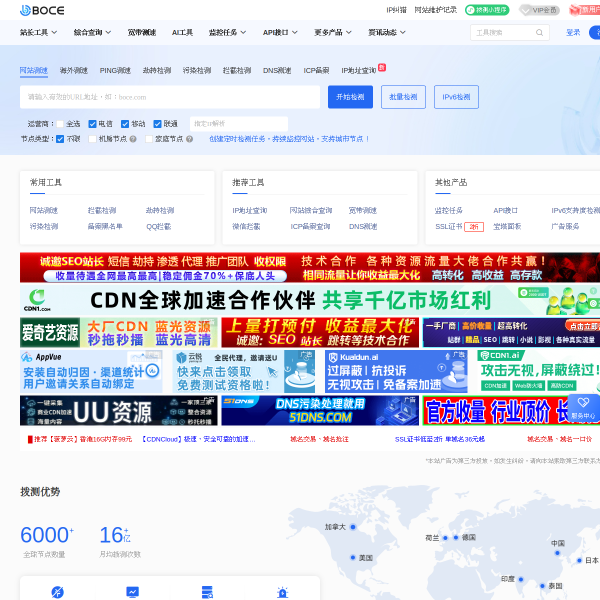Expand the 综合查询 dropdown menu
600x600 pixels.
click(92, 33)
